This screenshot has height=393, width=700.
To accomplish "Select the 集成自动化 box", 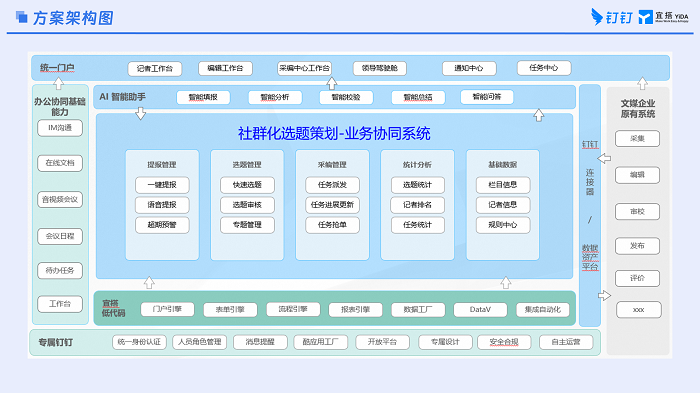I will point(543,309).
